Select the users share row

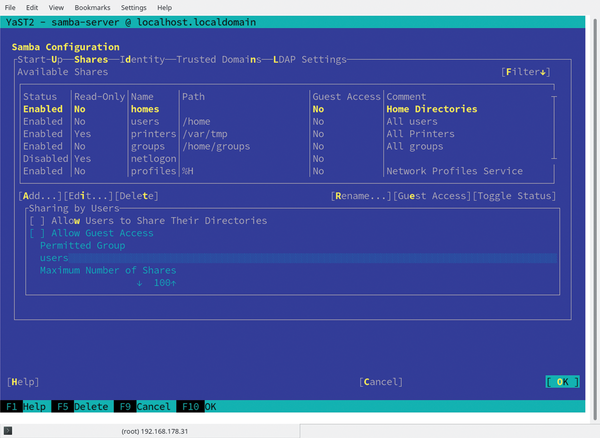tap(287, 122)
